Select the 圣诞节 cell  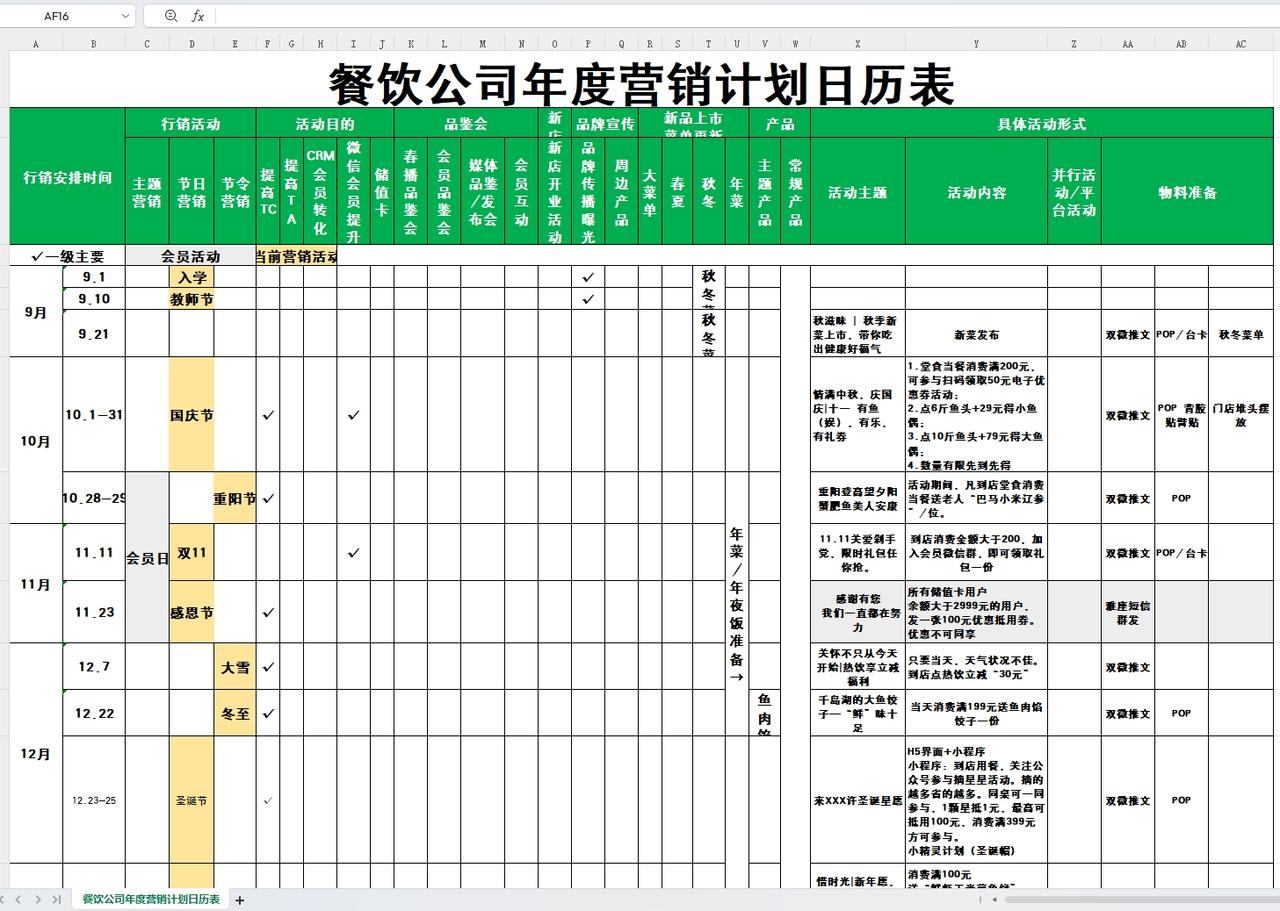pyautogui.click(x=191, y=800)
